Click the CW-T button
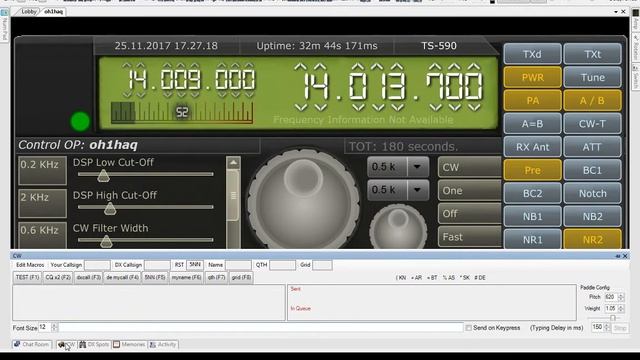This screenshot has height=360, width=640. [592, 124]
